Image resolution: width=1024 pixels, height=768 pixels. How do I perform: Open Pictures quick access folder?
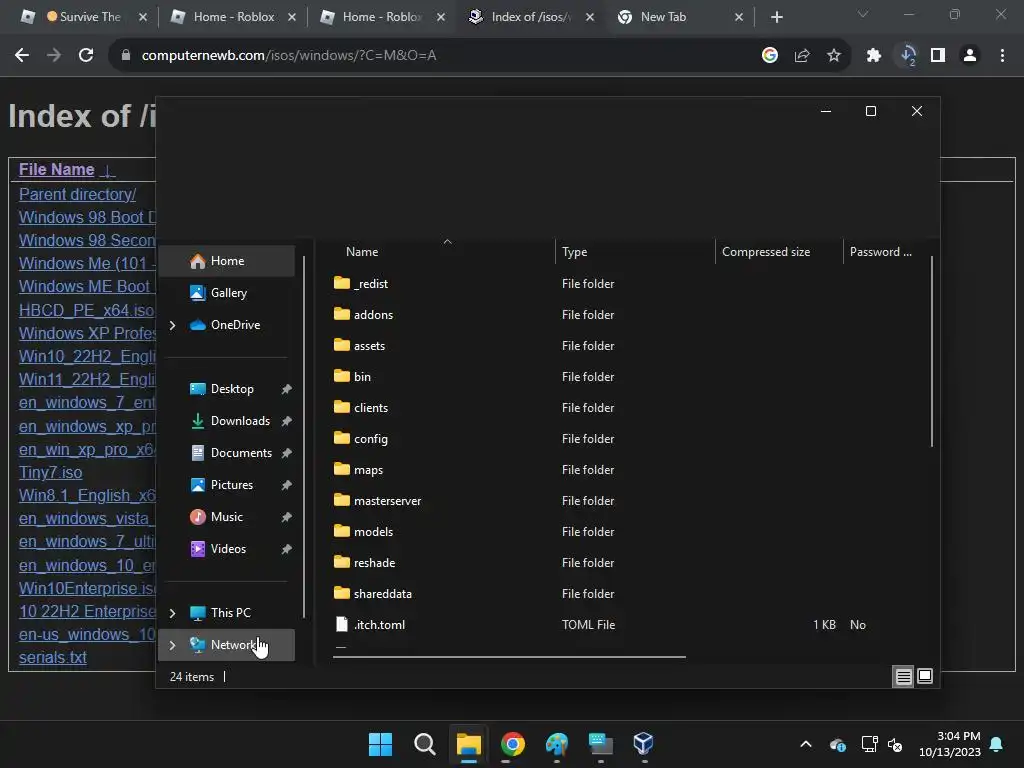coord(227,485)
